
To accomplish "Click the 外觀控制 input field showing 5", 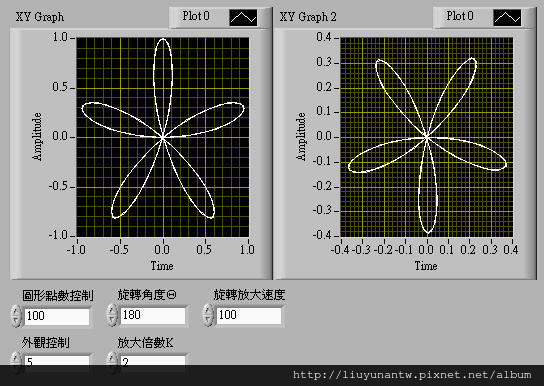I will click(57, 361).
